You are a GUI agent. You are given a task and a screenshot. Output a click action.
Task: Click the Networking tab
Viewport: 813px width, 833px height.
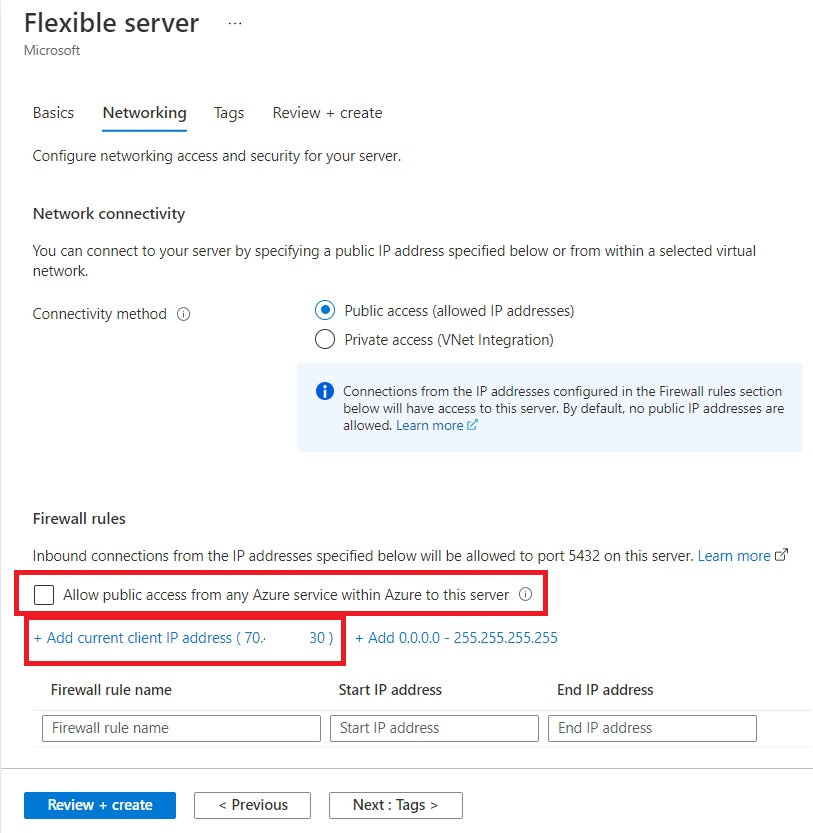pyautogui.click(x=145, y=113)
